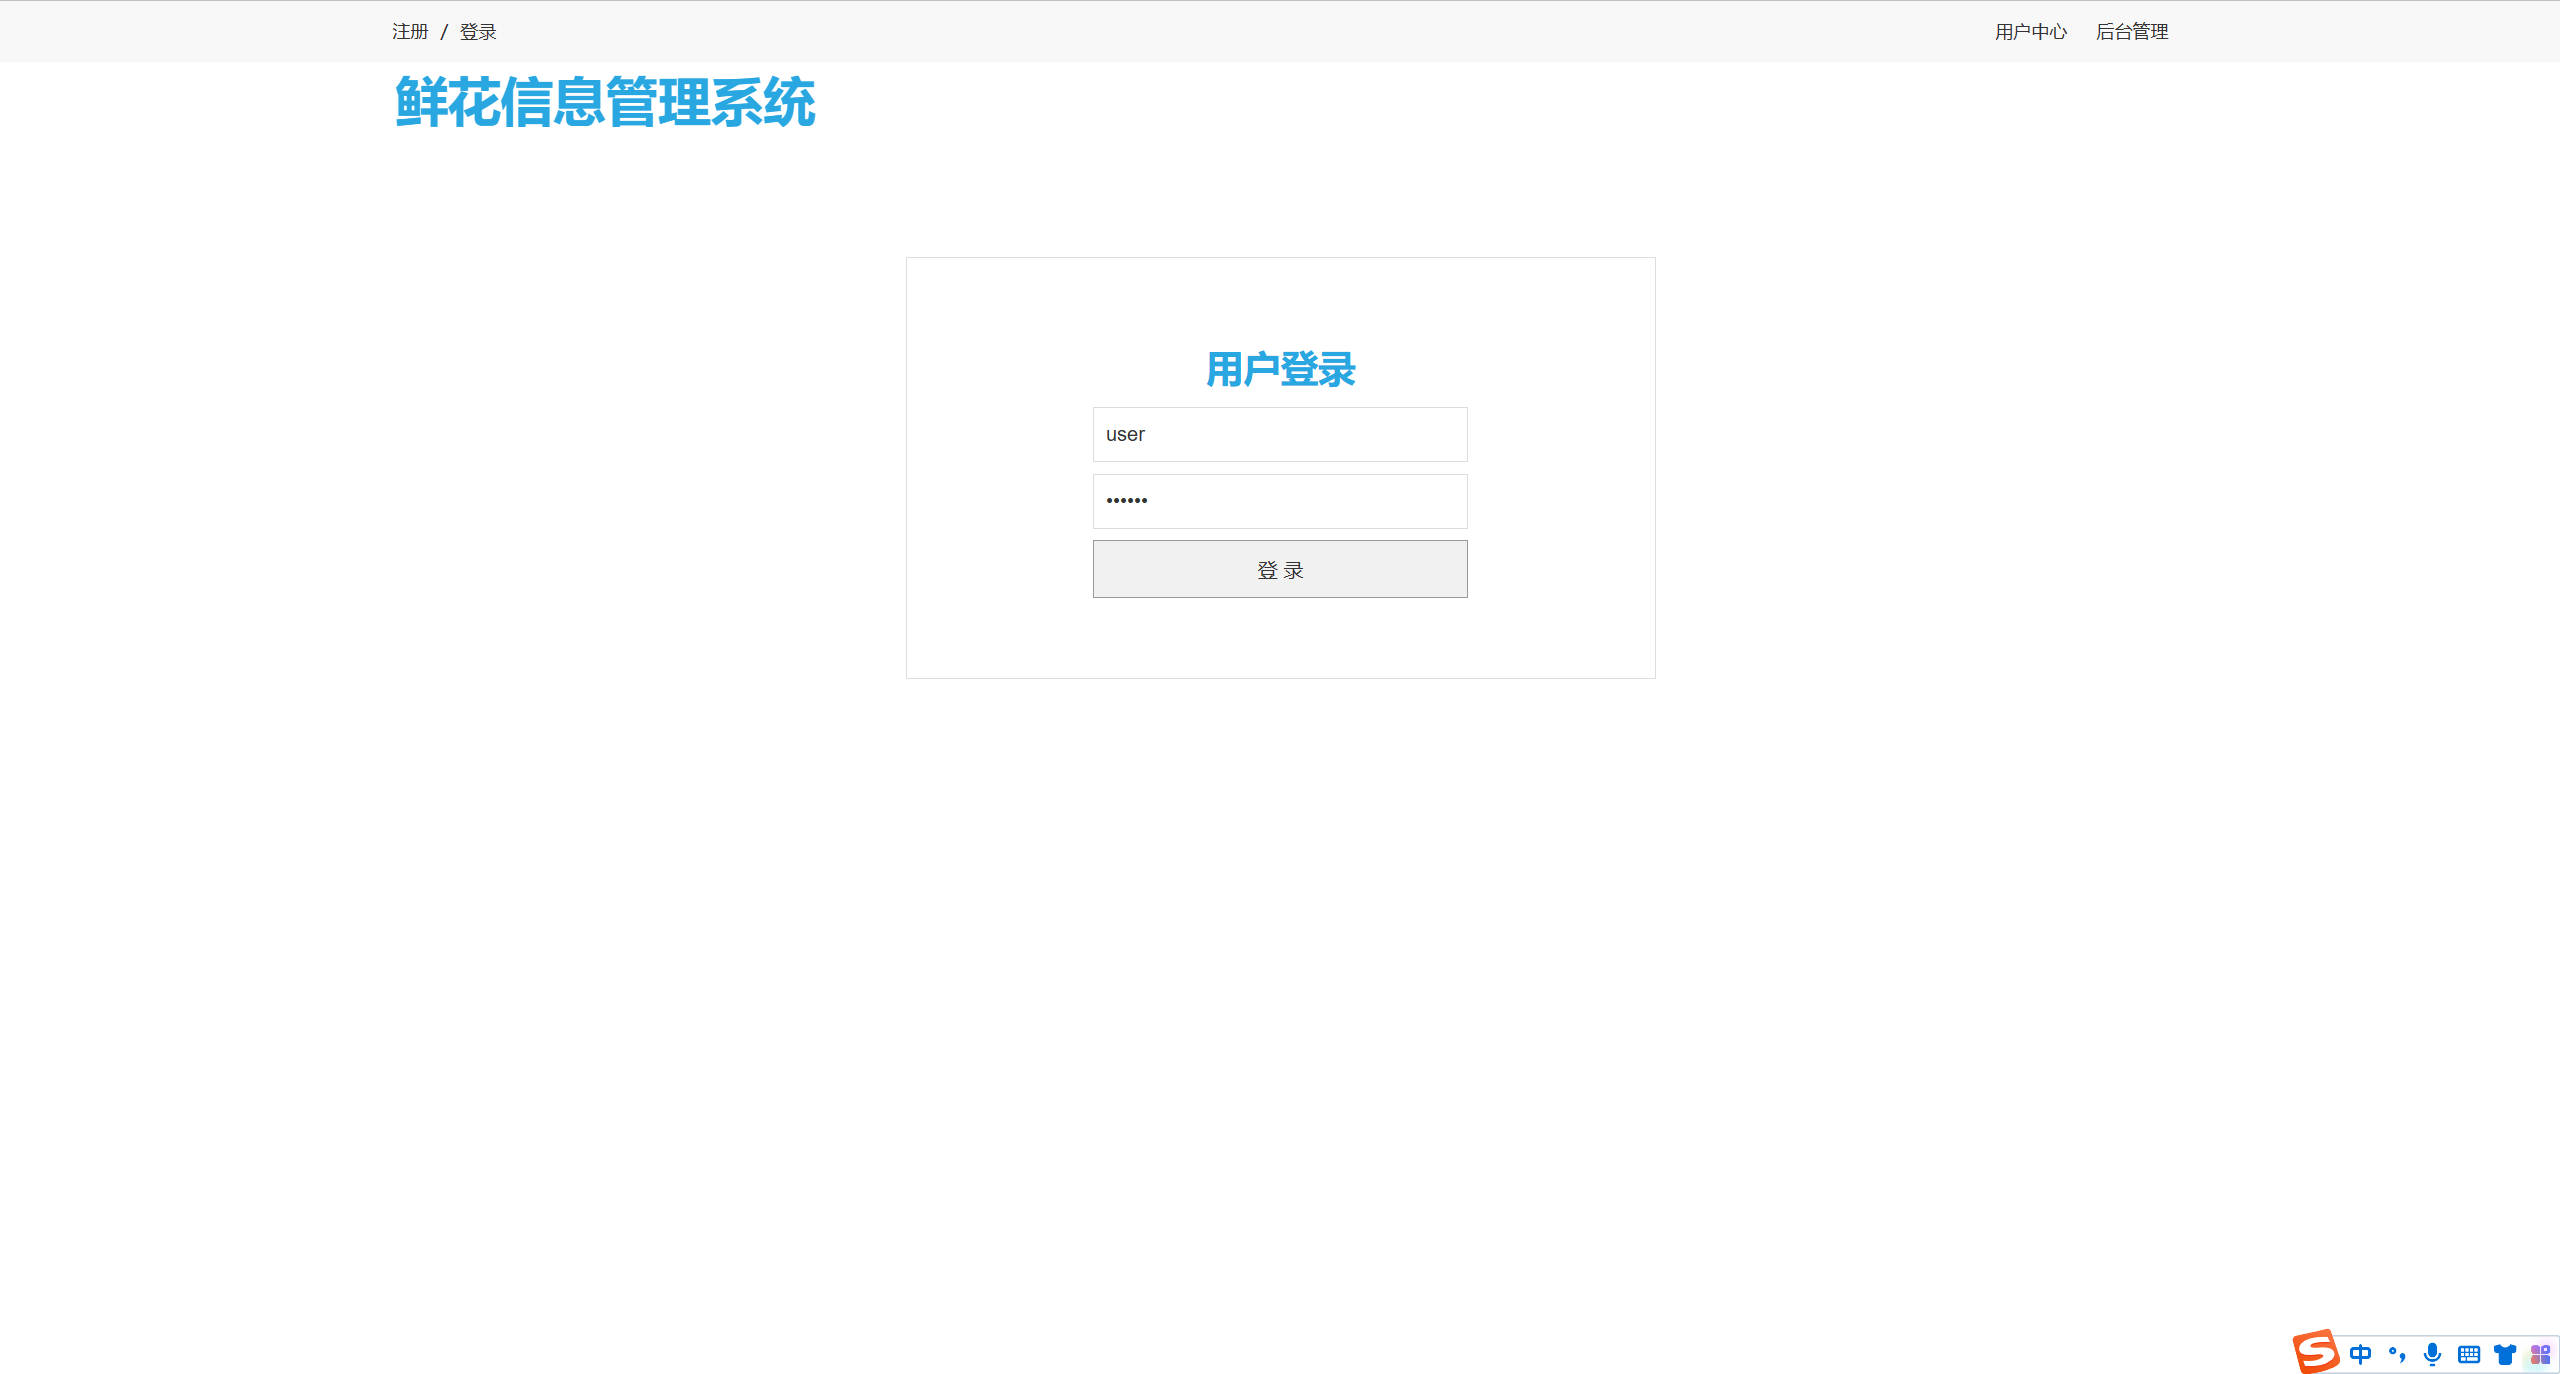Click the Sogou input method logo

pos(2314,1352)
